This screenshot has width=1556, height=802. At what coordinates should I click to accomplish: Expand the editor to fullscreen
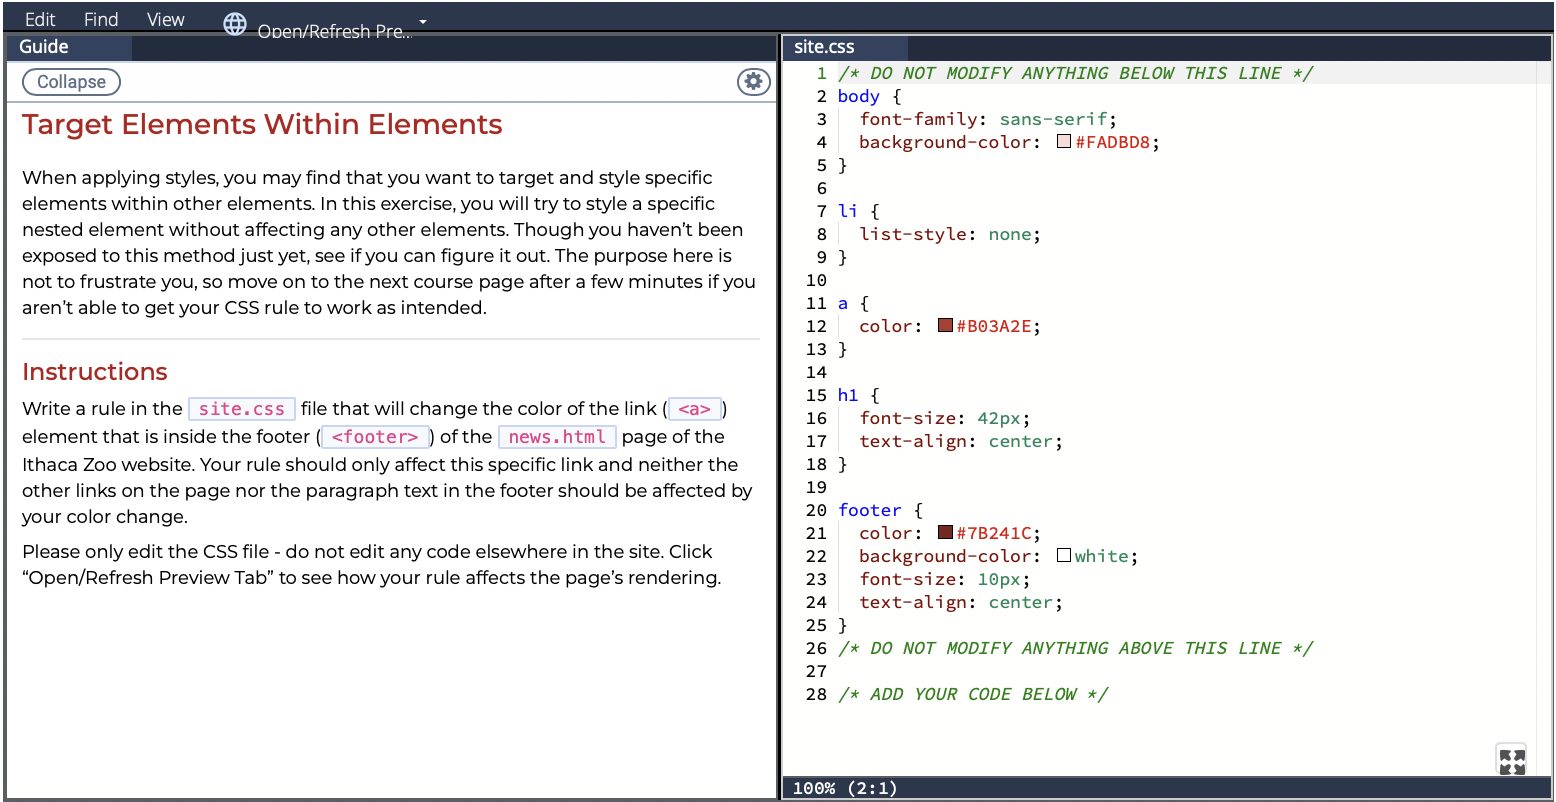point(1511,759)
